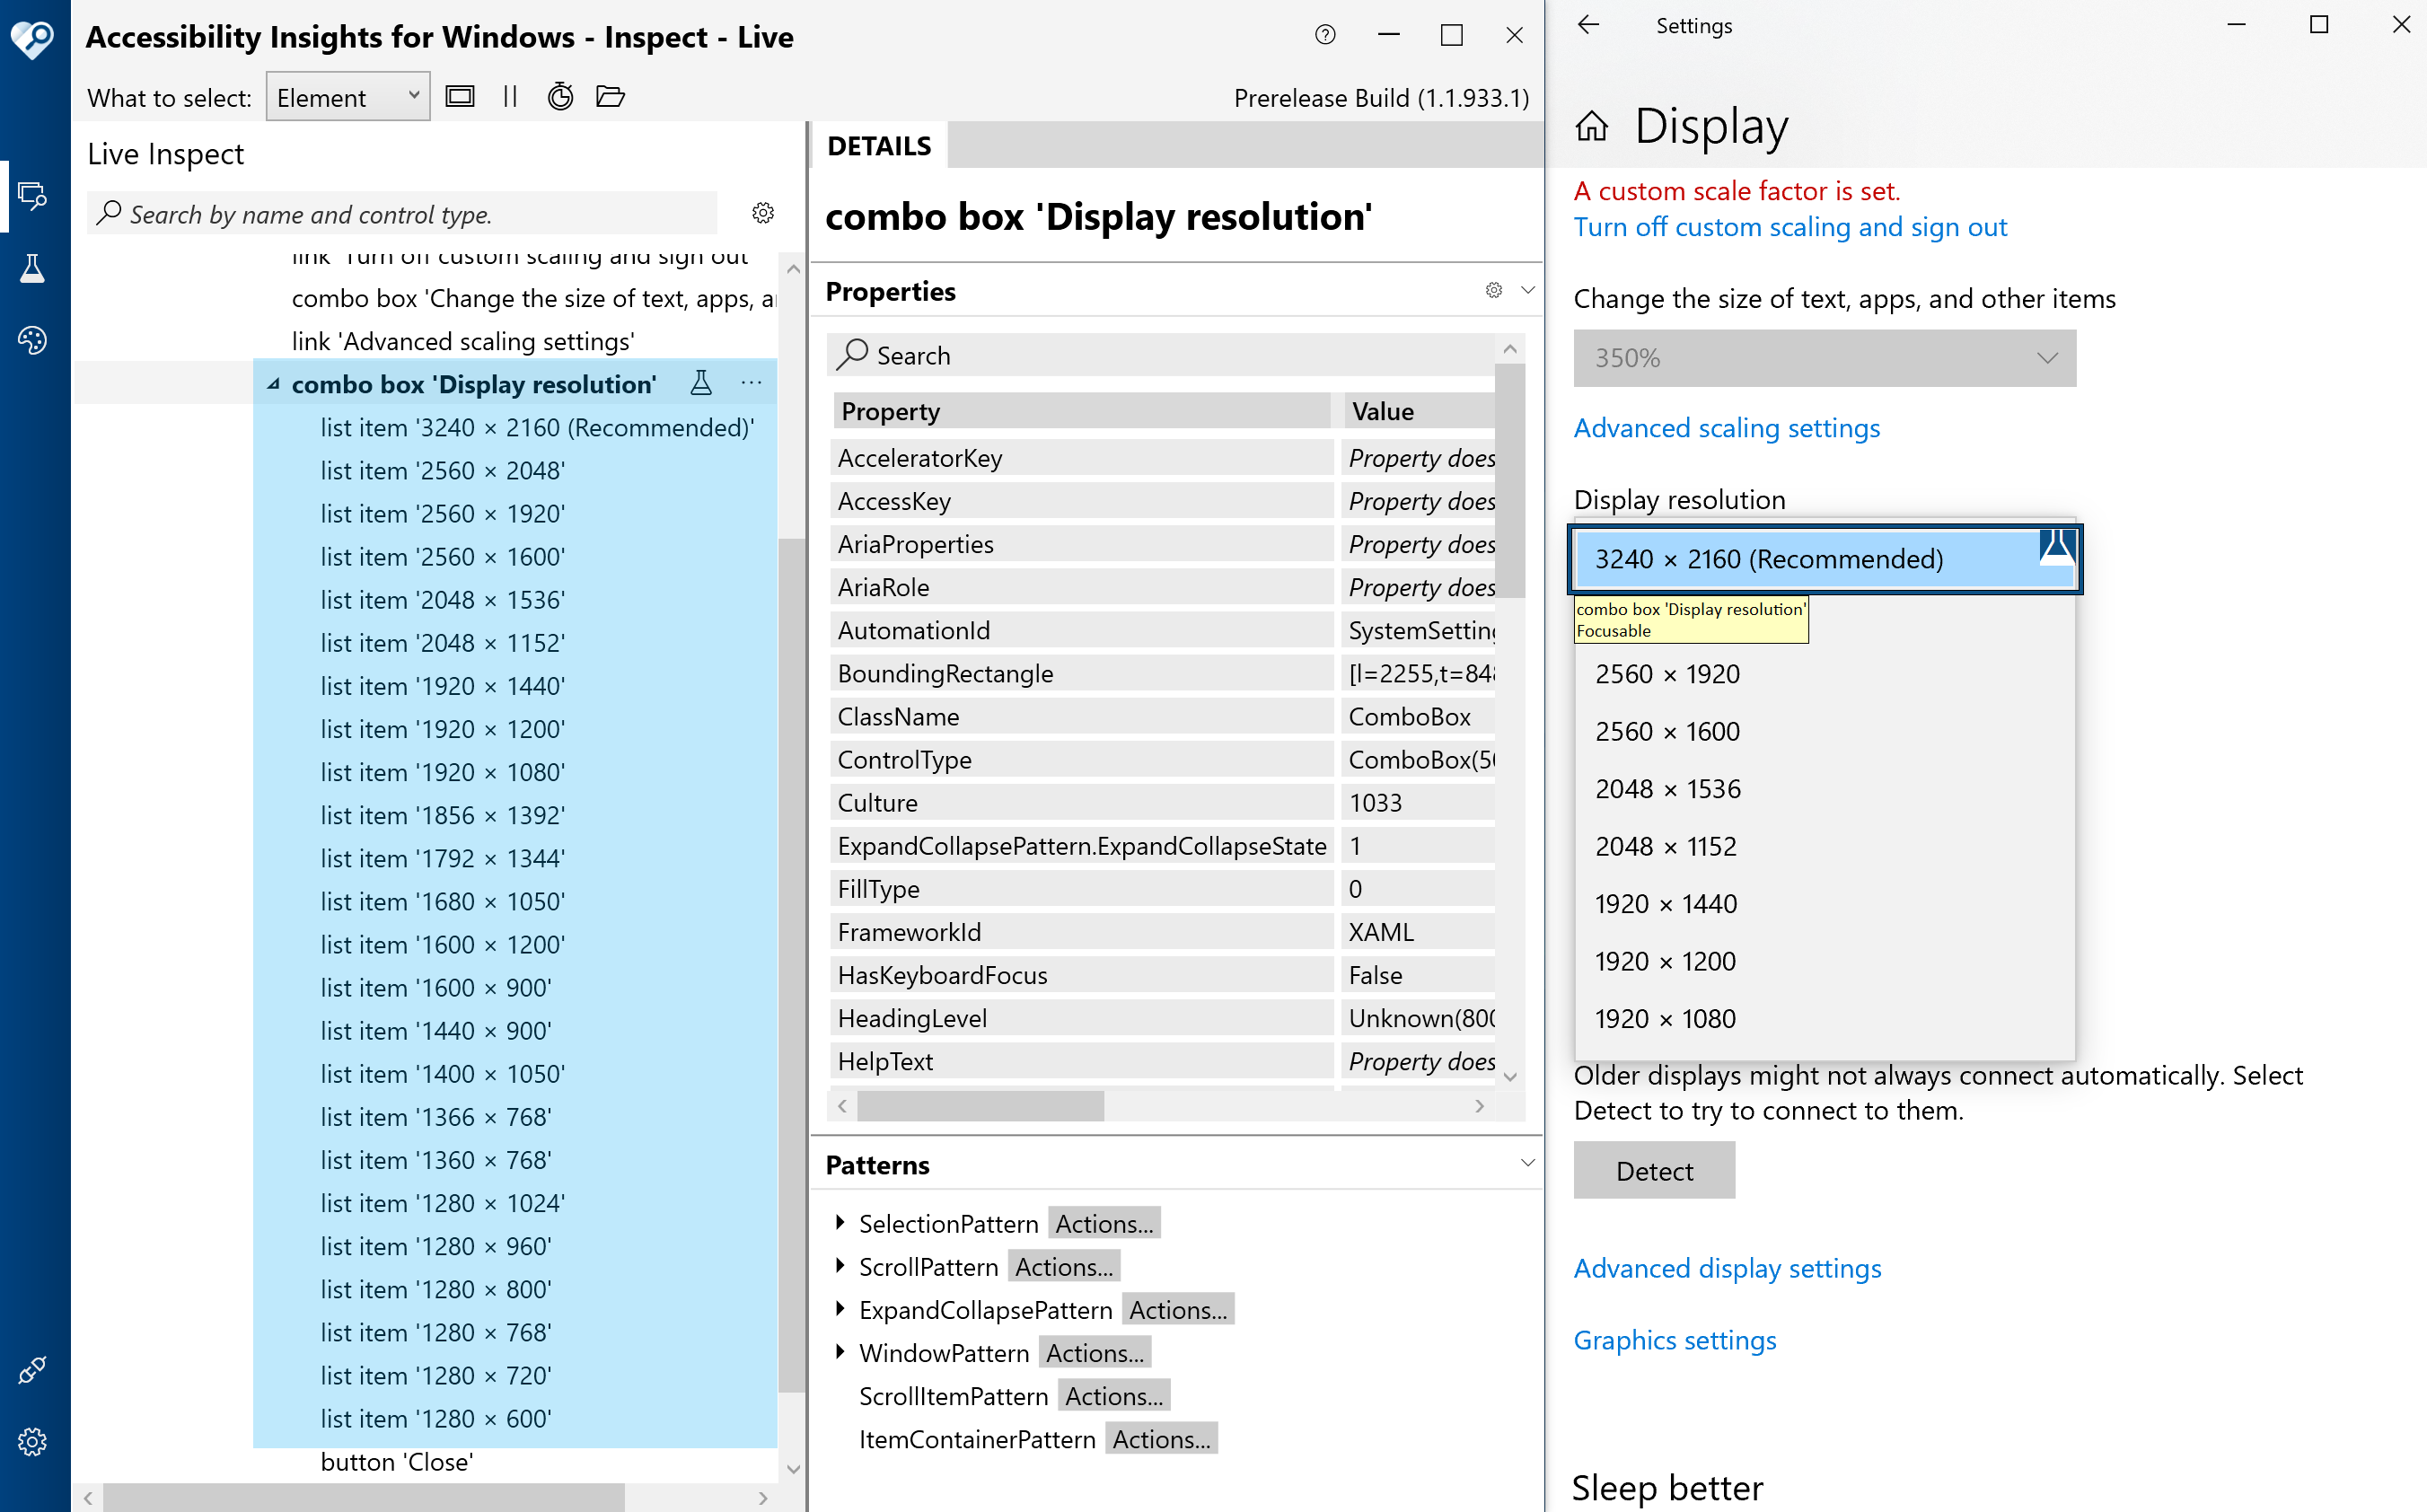The width and height of the screenshot is (2427, 1512).
Task: Click the Properties Search field
Action: pos(1162,355)
